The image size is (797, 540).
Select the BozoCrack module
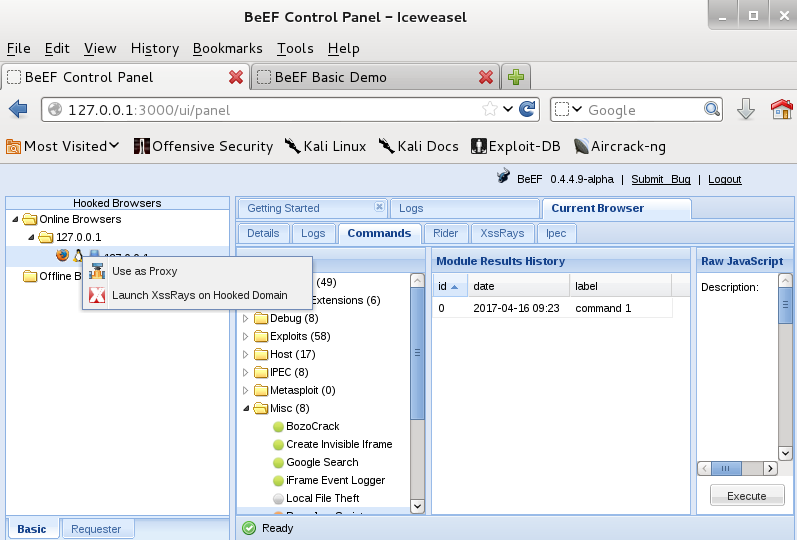click(x=312, y=426)
